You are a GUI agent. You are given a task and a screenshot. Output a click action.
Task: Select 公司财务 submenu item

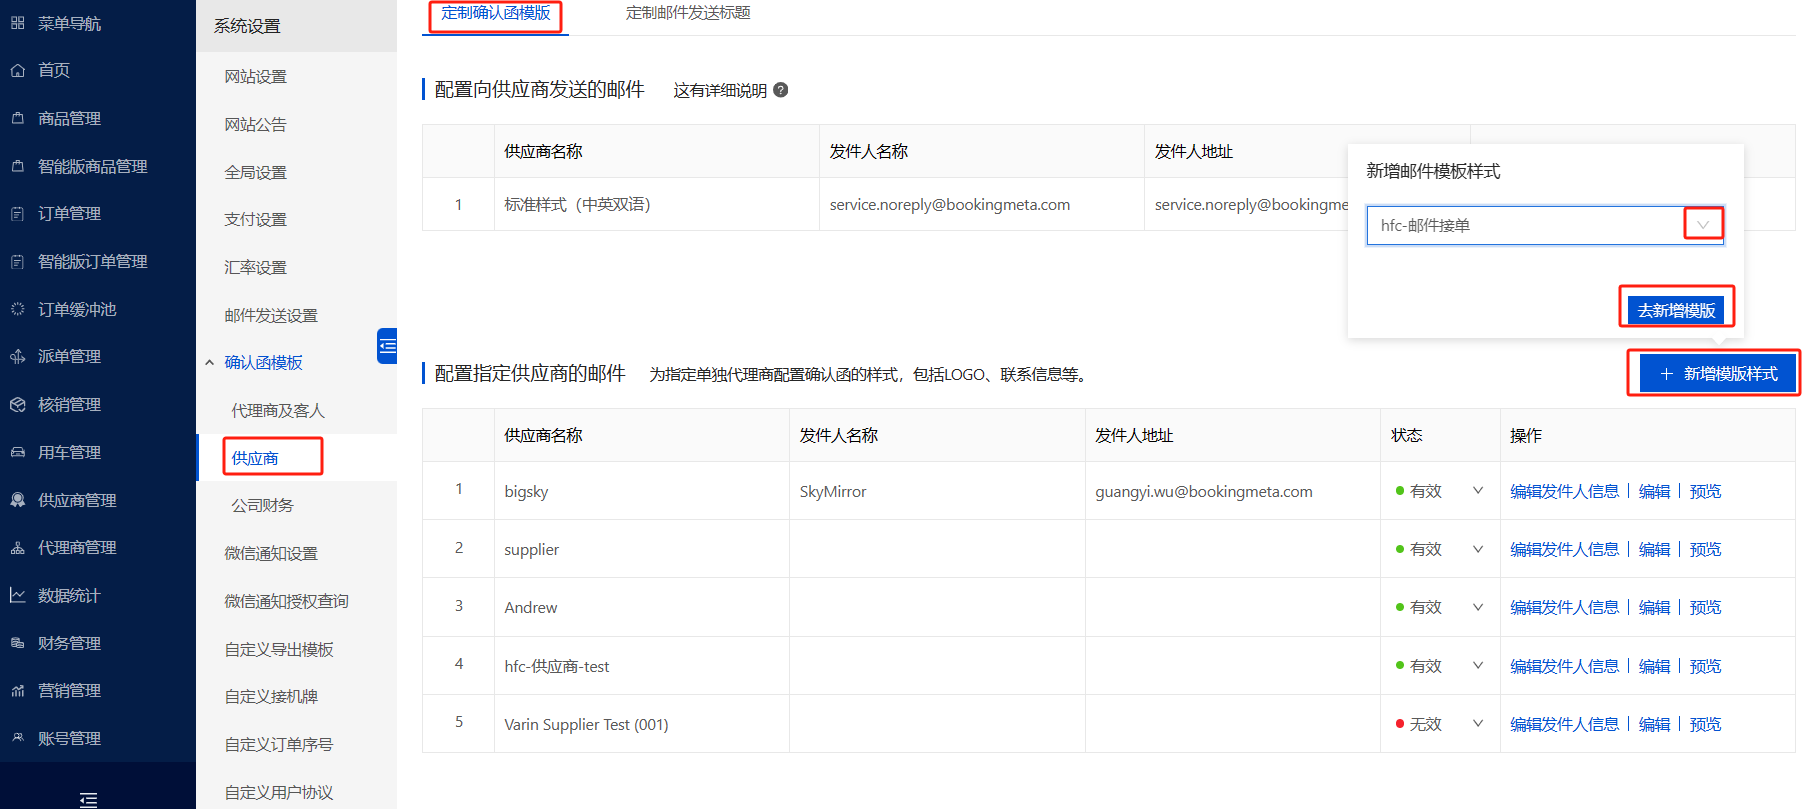(262, 505)
